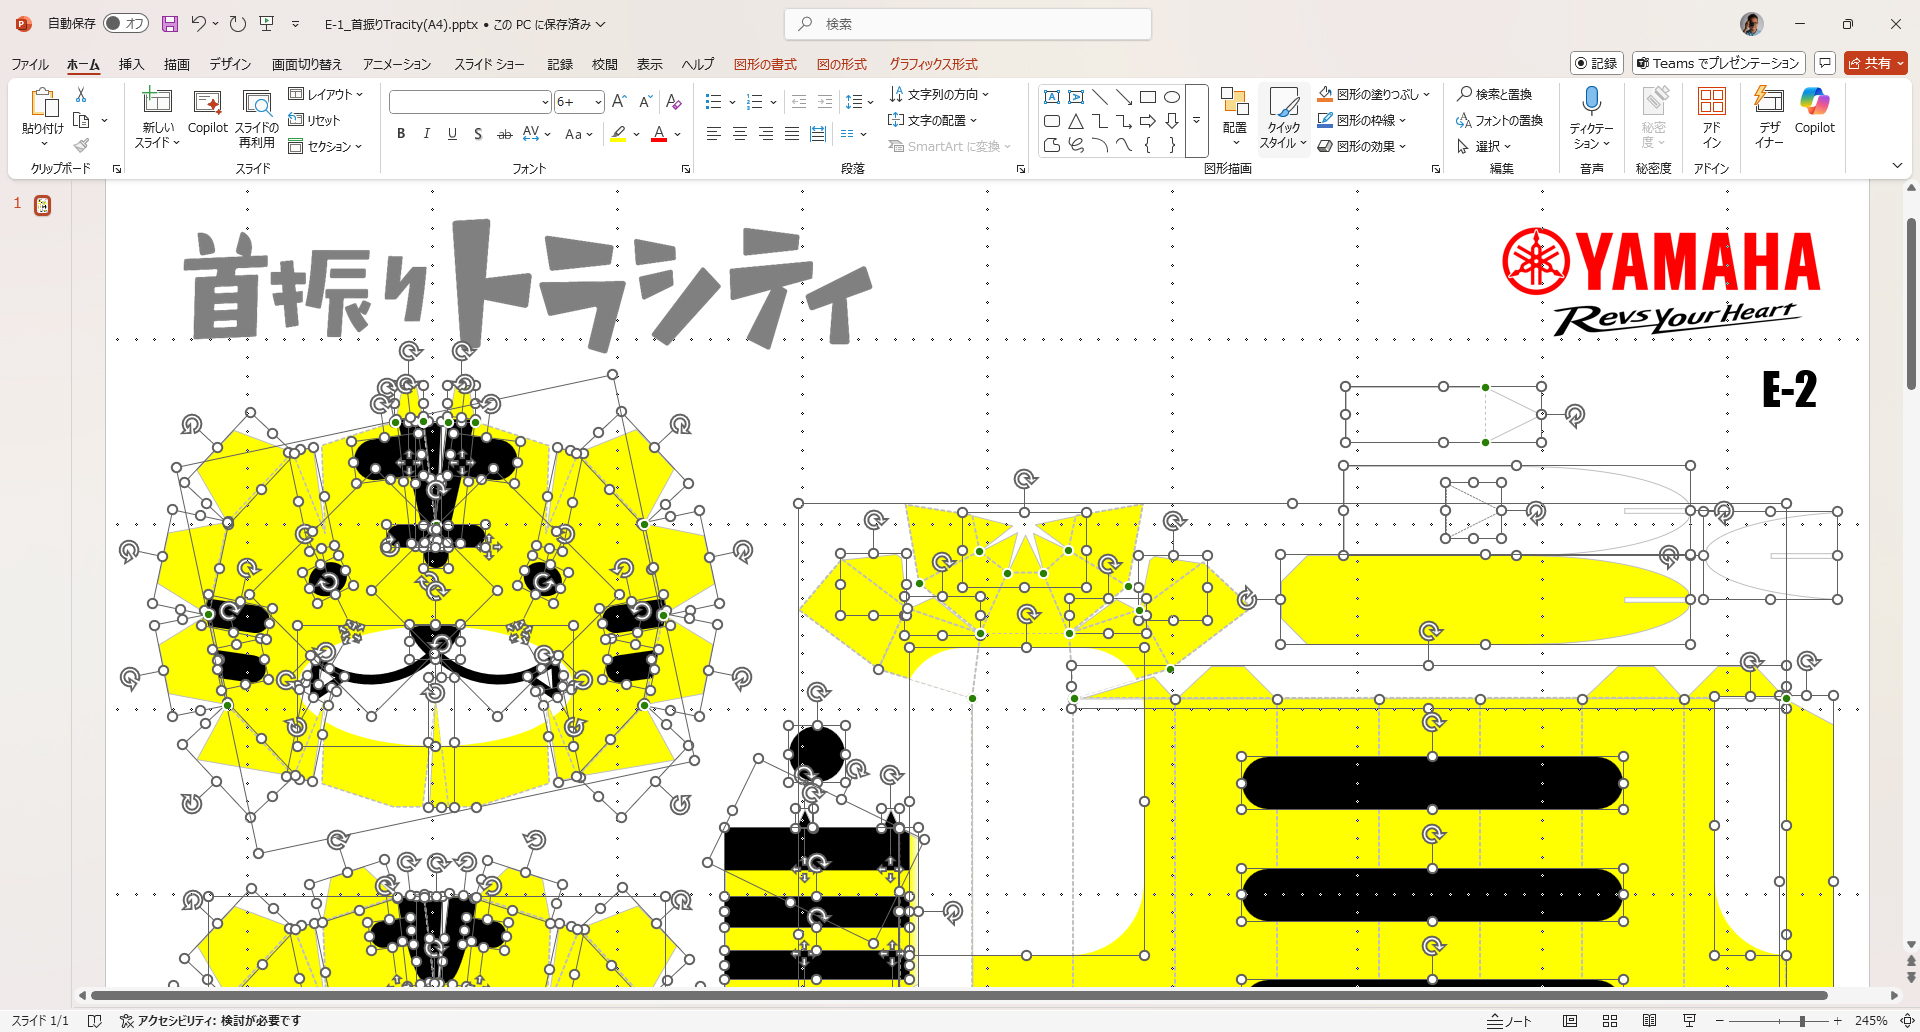Open the font size dropdown
Screen dimensions: 1920x1032
[x=598, y=102]
